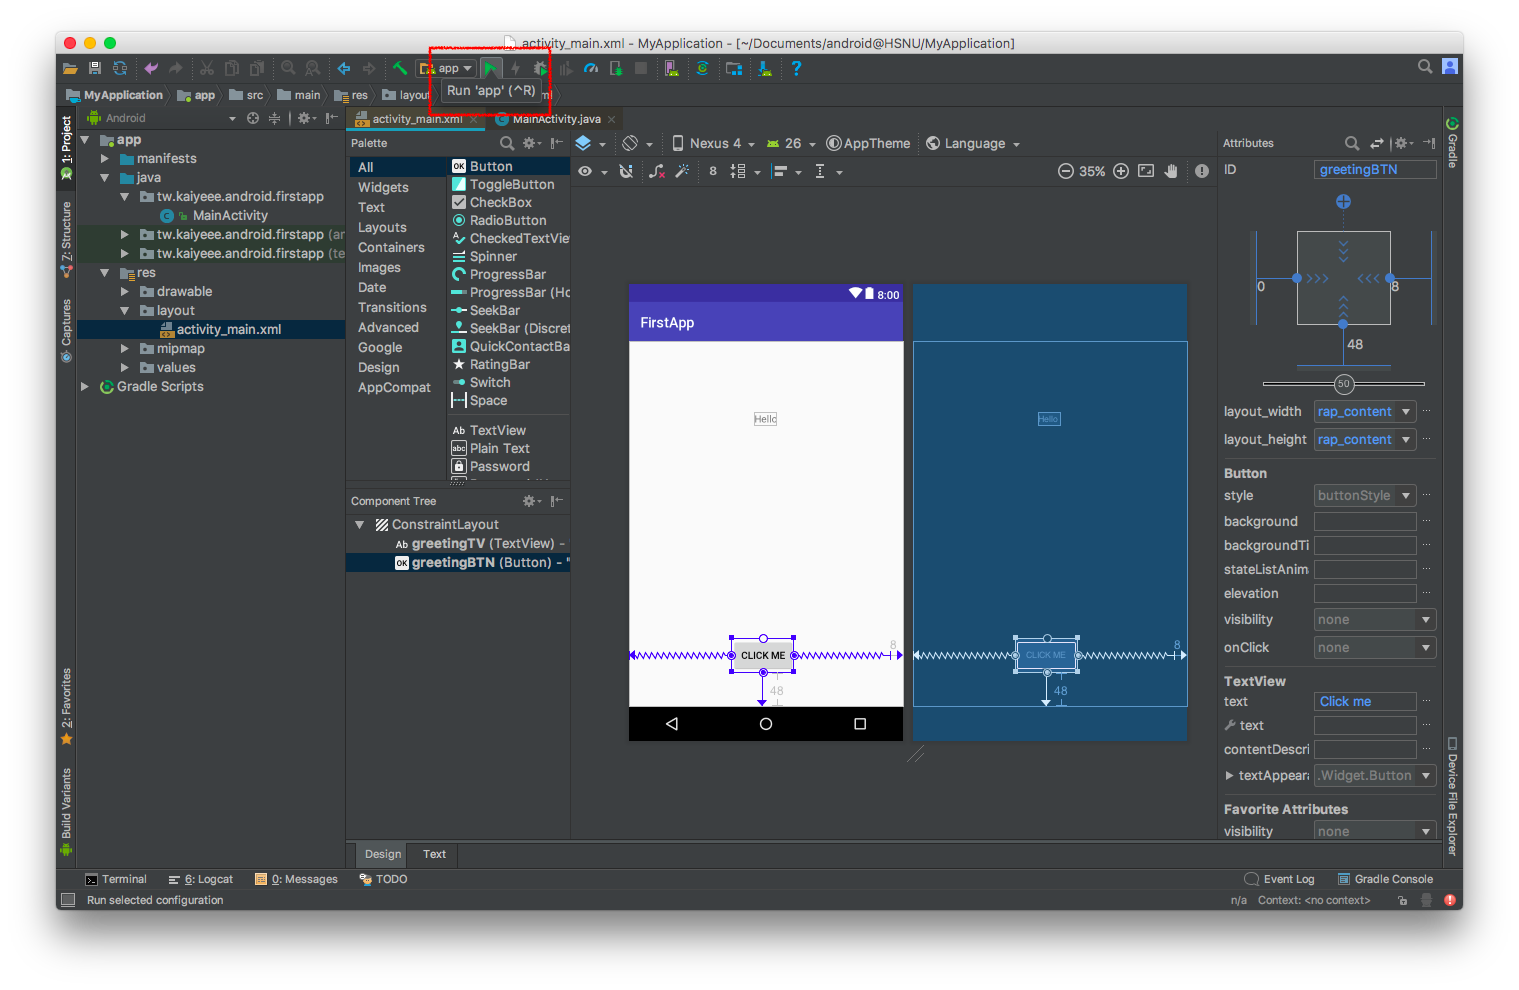Click Clear All Constraints icon
The image size is (1519, 990).
[x=656, y=171]
